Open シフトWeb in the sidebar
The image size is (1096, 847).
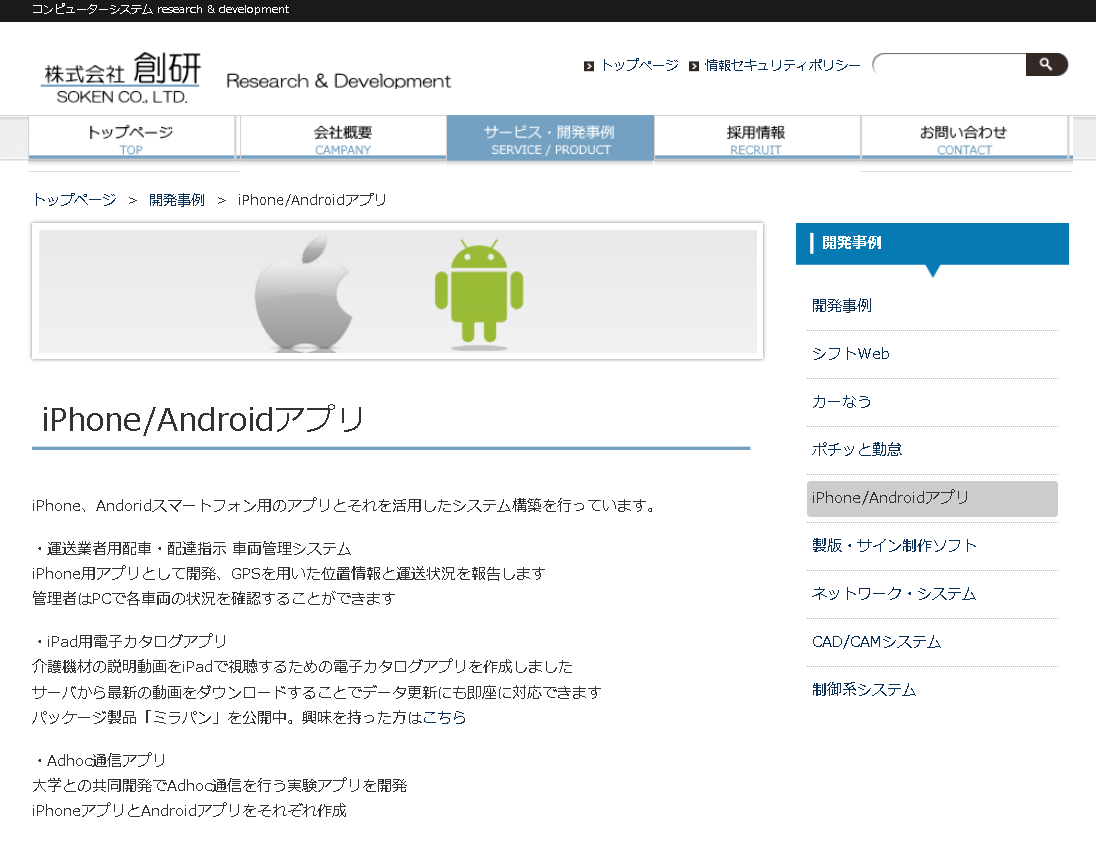click(x=851, y=354)
